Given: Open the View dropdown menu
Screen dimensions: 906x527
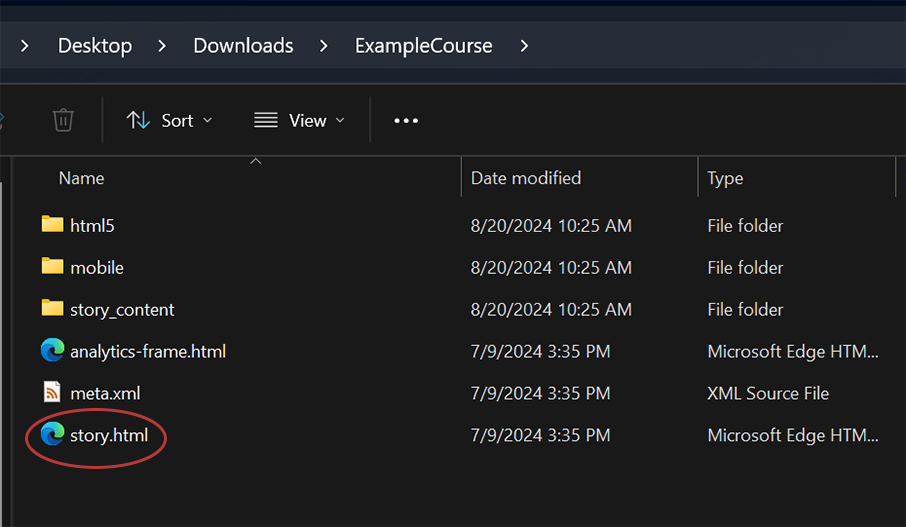Looking at the screenshot, I should pos(299,120).
